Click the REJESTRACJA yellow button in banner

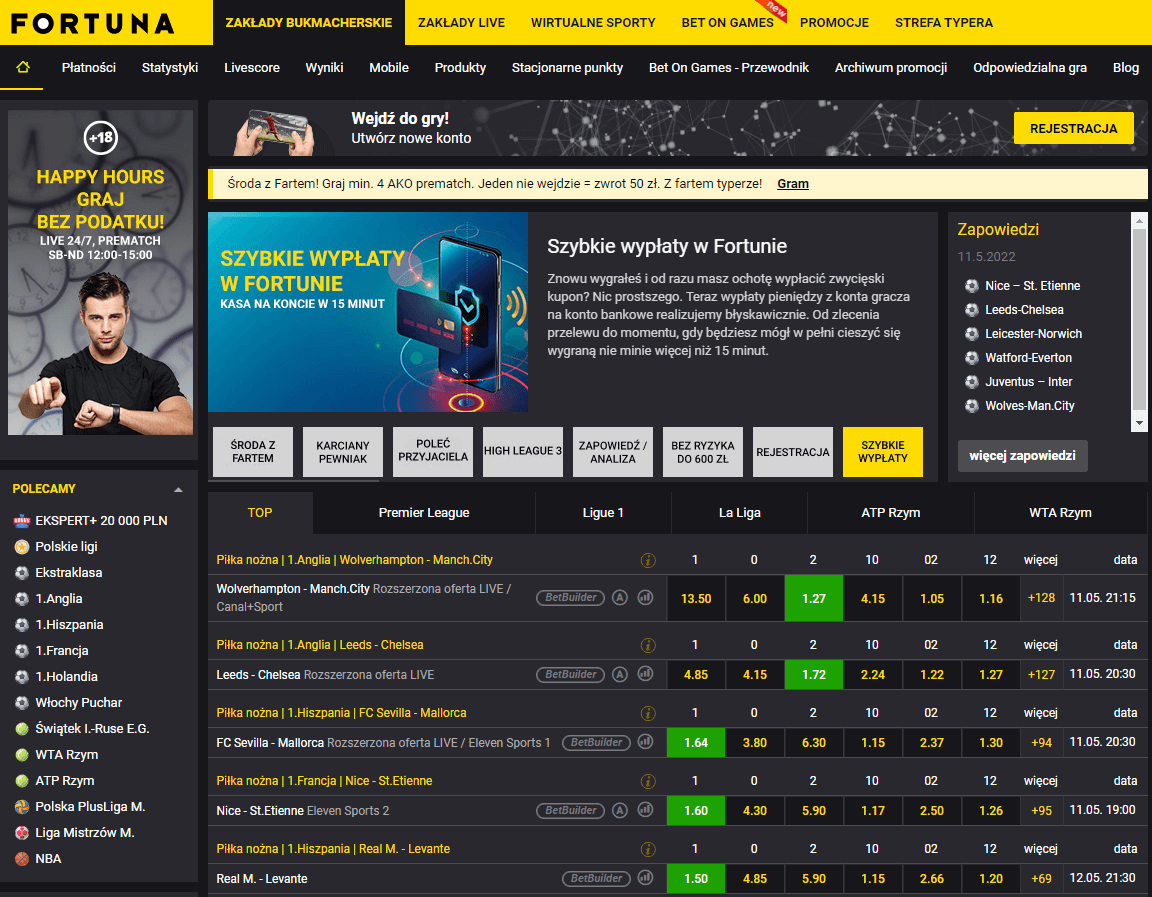[x=1073, y=128]
